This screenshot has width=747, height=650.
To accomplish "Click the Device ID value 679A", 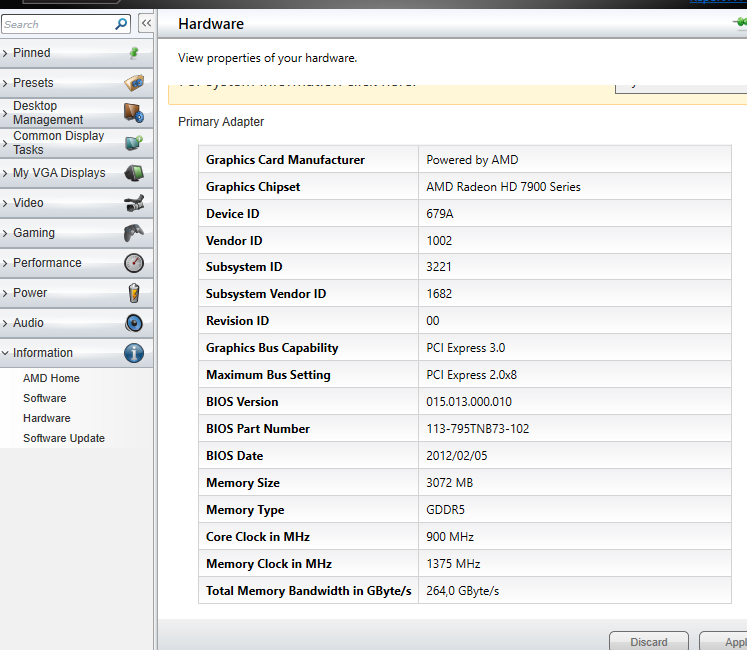I will click(x=439, y=214).
